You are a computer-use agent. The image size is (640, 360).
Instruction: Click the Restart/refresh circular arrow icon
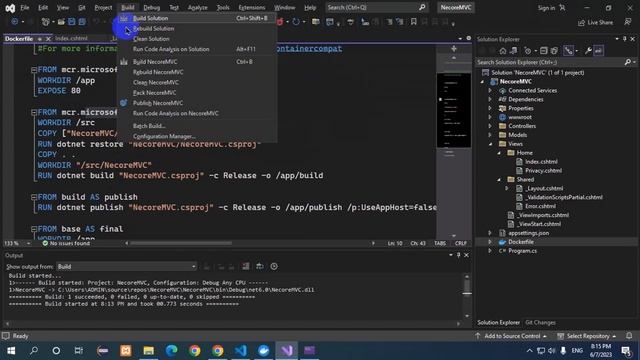click(296, 22)
